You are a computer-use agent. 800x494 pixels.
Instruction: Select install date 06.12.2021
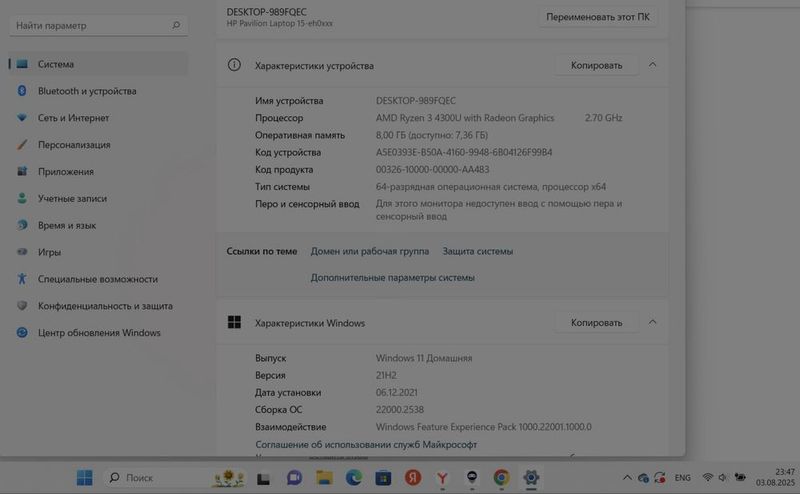click(x=396, y=392)
